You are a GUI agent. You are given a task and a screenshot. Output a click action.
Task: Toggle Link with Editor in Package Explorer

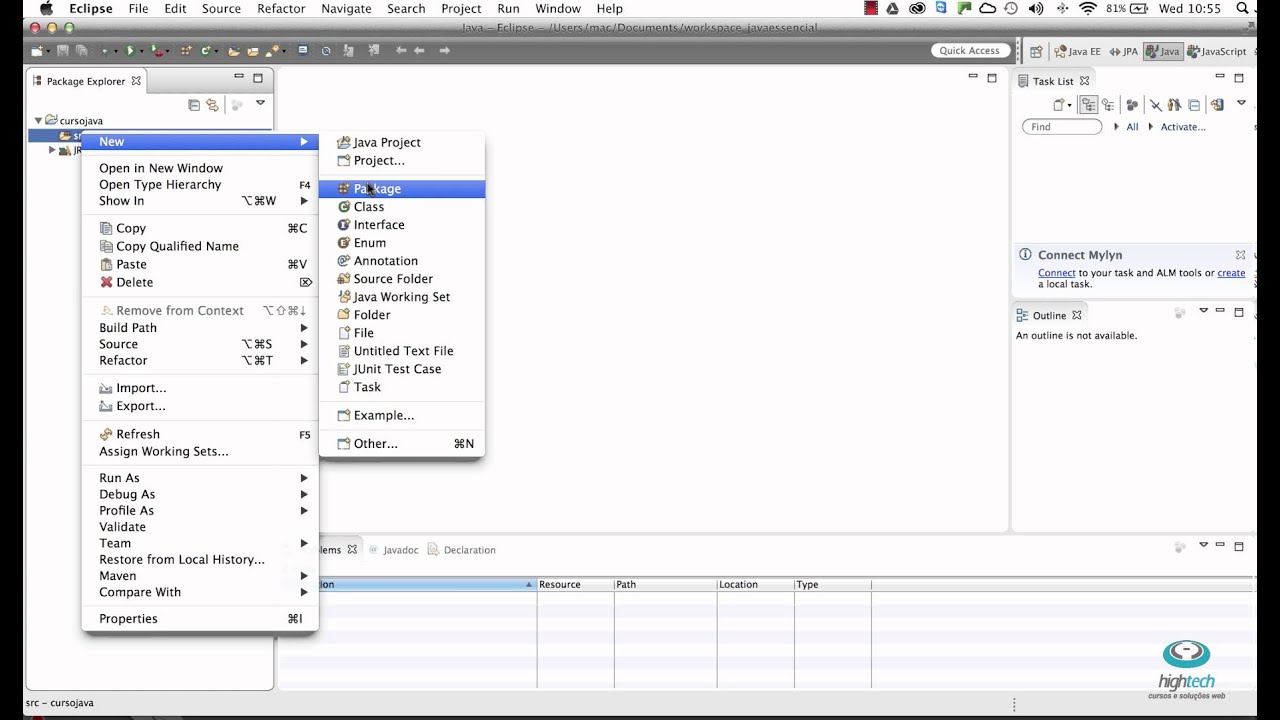coord(212,104)
